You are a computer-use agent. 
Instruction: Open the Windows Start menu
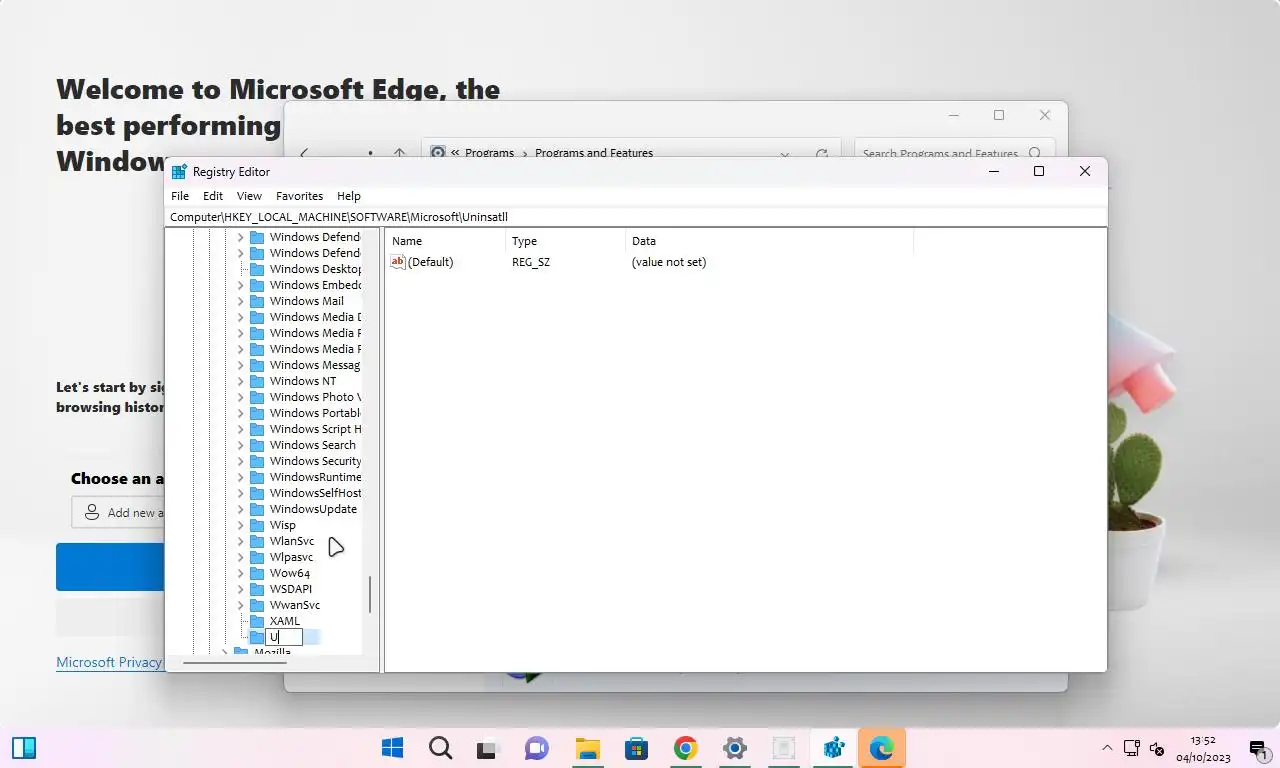[x=392, y=748]
